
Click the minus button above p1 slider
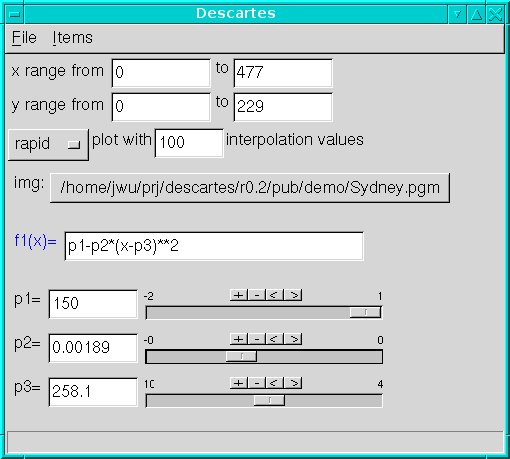coord(257,295)
